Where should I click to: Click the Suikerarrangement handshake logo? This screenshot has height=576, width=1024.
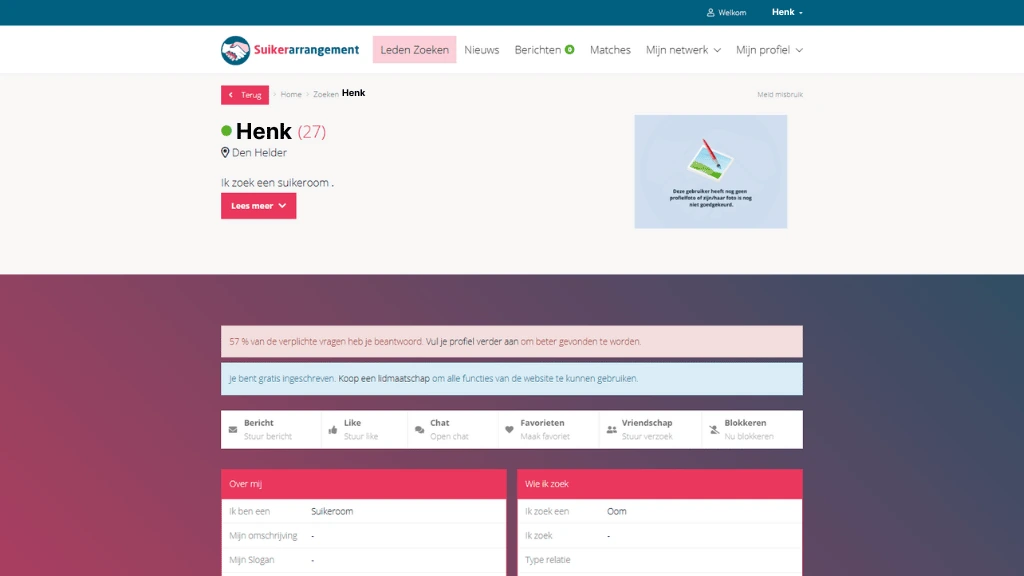pos(236,50)
